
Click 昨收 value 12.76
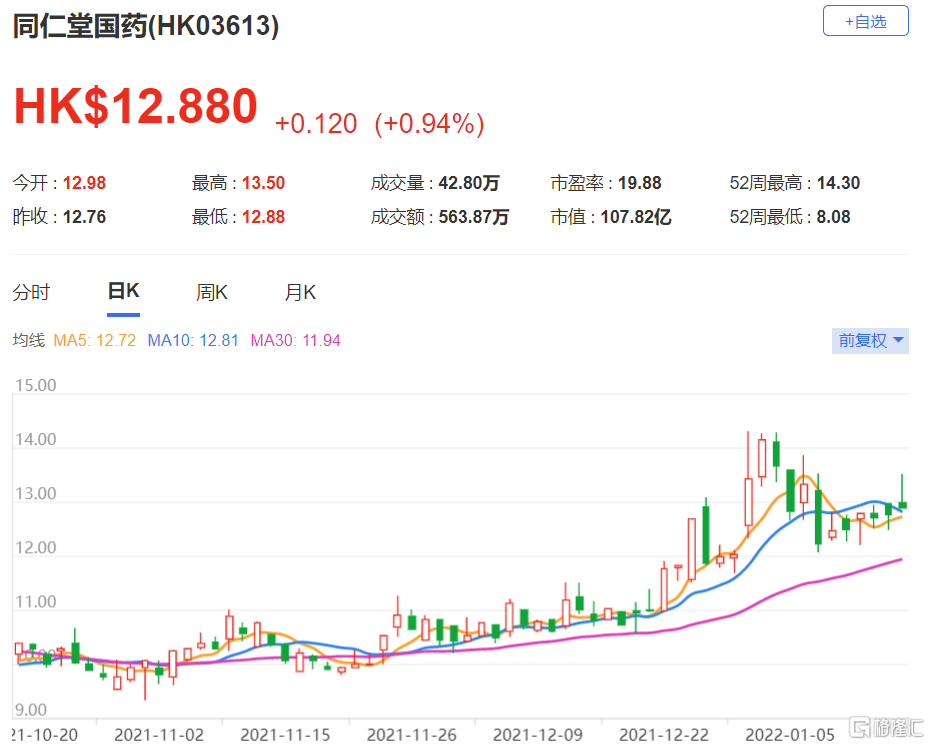84,217
